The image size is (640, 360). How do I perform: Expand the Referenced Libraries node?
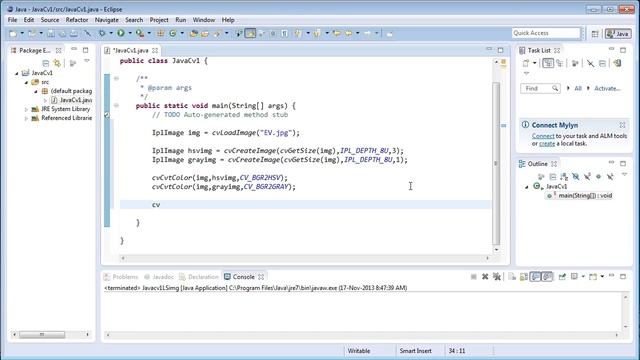point(27,118)
